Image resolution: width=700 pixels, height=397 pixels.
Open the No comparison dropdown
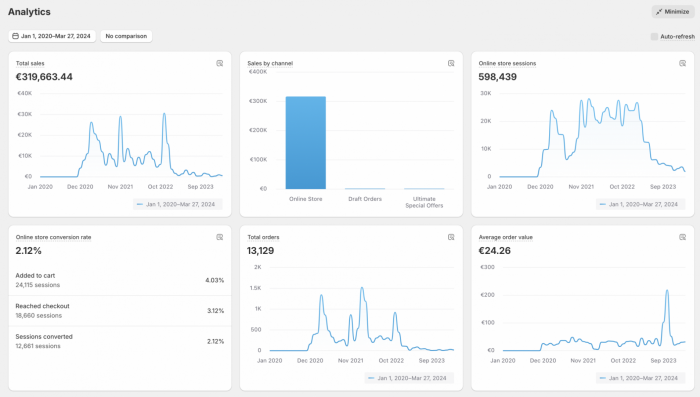(126, 36)
